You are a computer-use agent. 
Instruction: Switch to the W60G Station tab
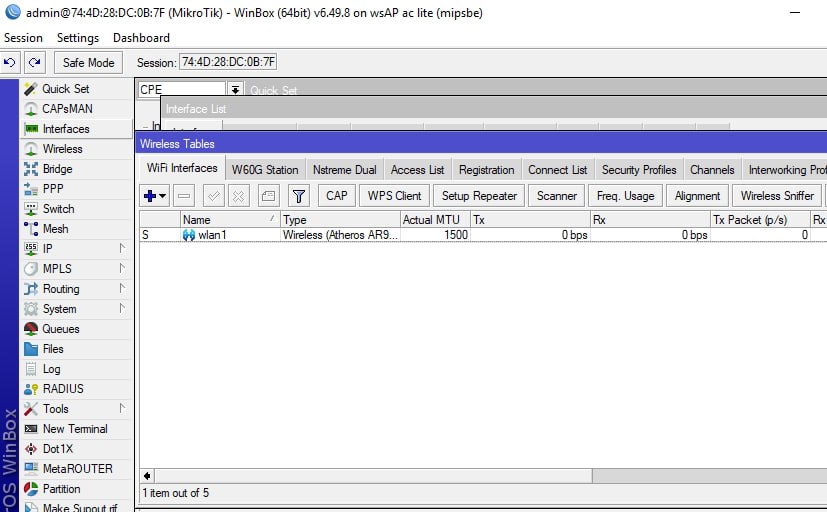265,170
